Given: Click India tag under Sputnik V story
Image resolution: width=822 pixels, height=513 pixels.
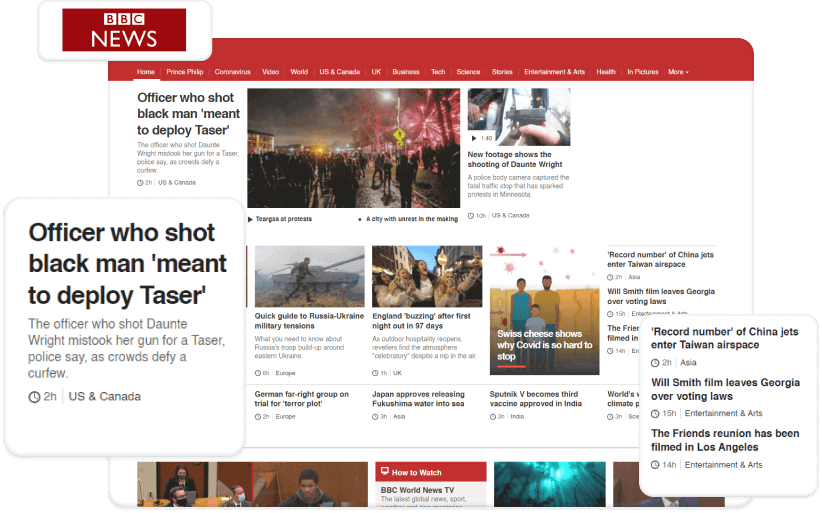Looking at the screenshot, I should pyautogui.click(x=517, y=417).
